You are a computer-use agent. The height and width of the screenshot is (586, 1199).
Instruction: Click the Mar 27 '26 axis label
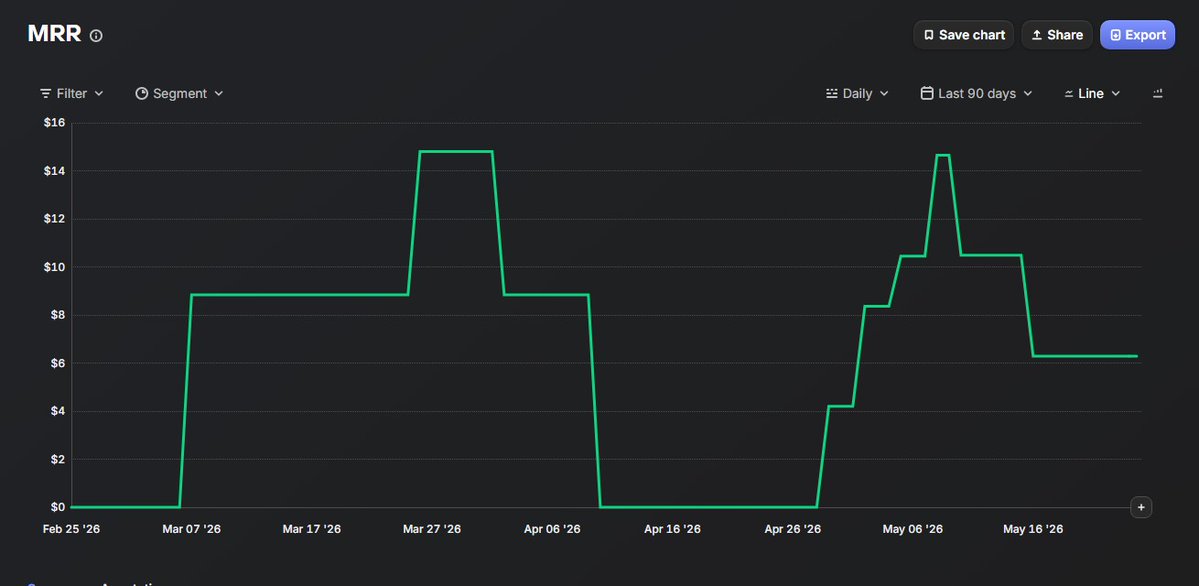(x=432, y=529)
